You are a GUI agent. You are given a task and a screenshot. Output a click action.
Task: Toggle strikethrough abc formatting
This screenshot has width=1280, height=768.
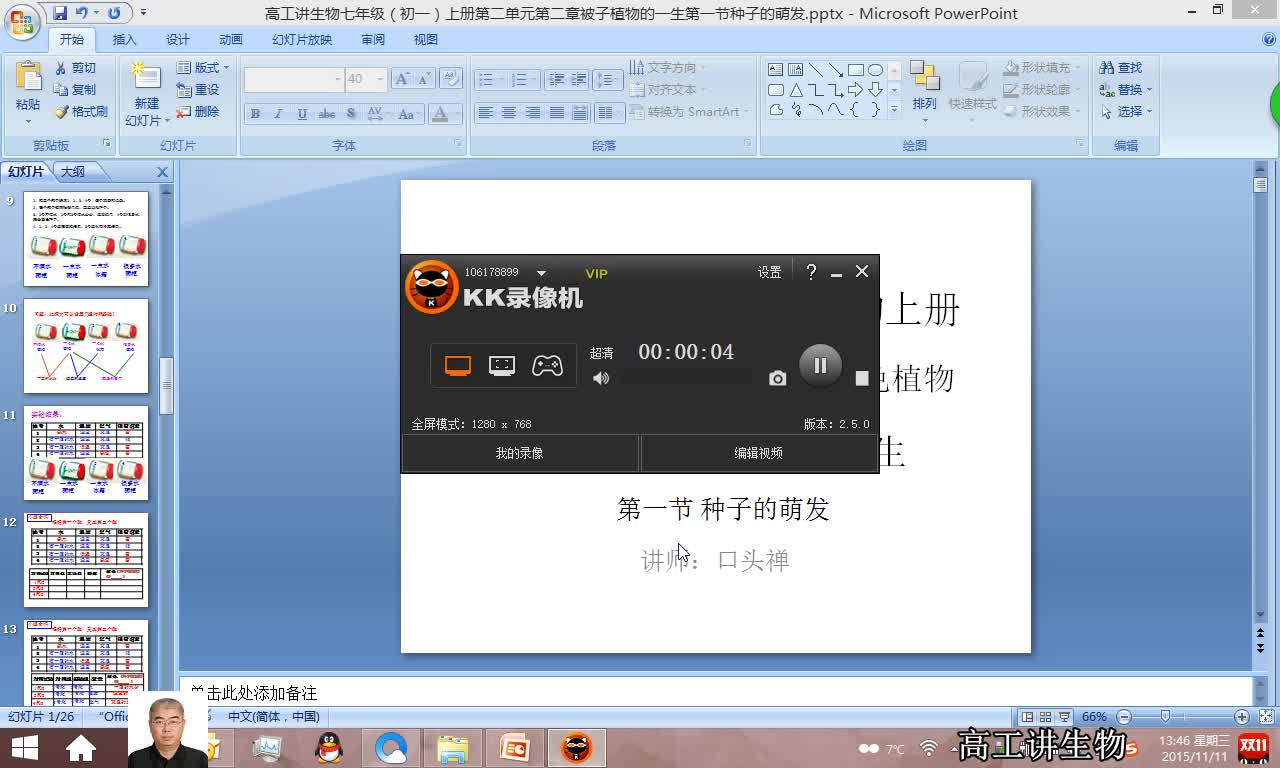click(x=326, y=113)
